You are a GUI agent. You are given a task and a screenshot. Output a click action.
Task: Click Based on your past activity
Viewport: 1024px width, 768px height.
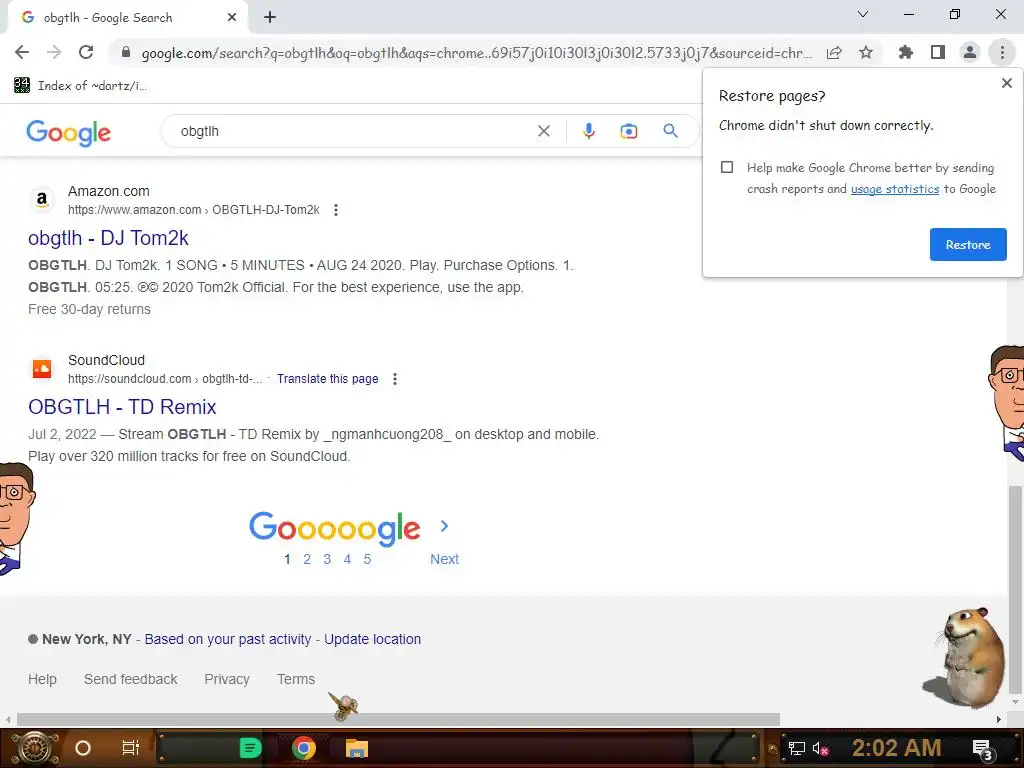[x=227, y=639]
